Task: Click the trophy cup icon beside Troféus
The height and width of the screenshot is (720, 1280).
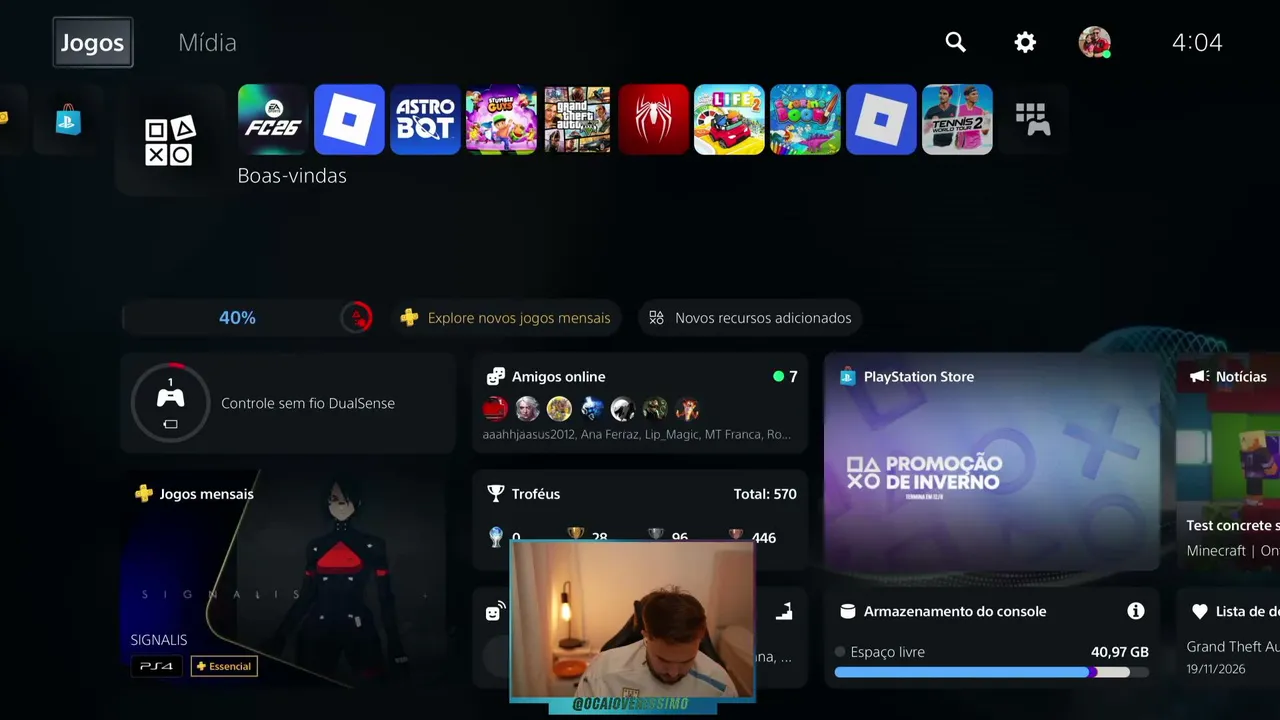Action: click(x=495, y=494)
